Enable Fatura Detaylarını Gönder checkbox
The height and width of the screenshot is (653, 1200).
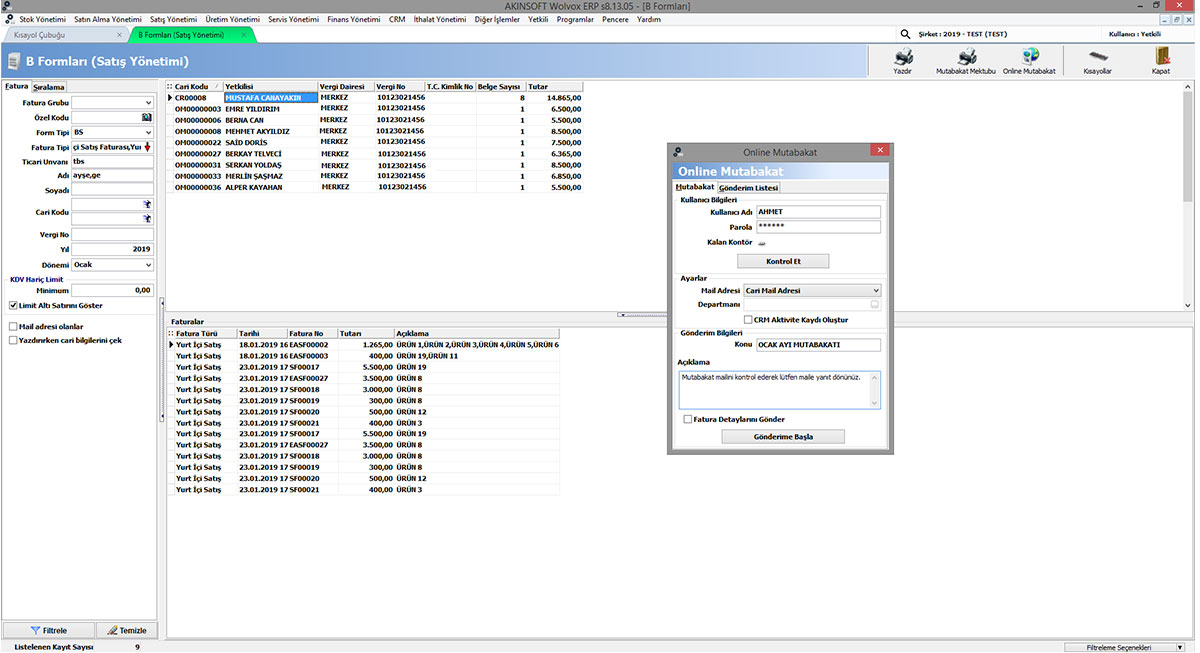(x=687, y=419)
